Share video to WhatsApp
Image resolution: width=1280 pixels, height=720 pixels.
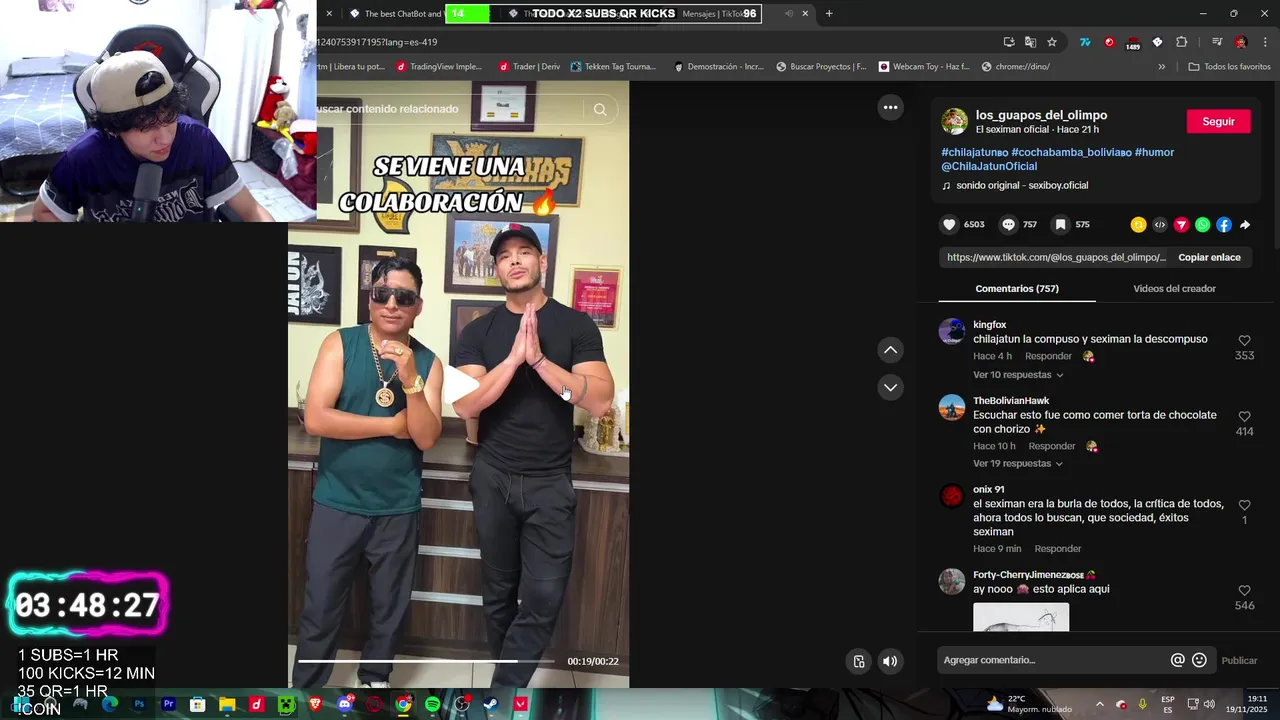pos(1202,225)
